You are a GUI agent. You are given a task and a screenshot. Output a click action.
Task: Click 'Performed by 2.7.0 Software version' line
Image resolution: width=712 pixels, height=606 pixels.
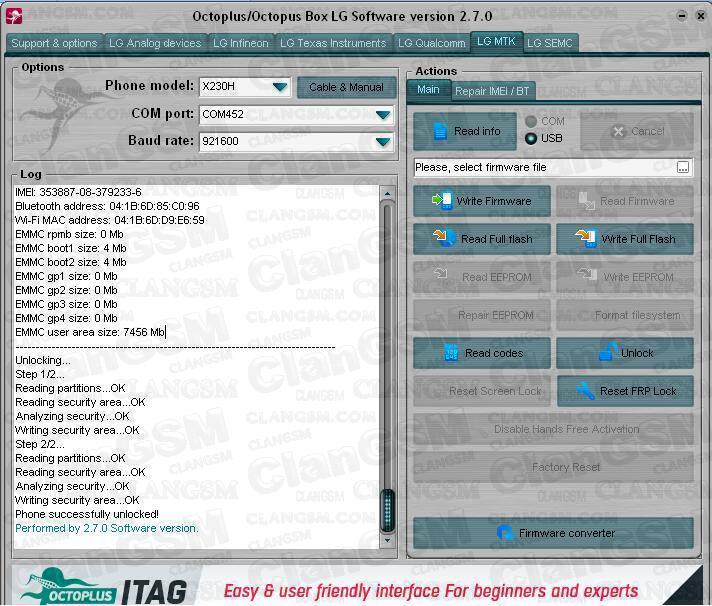tap(107, 528)
